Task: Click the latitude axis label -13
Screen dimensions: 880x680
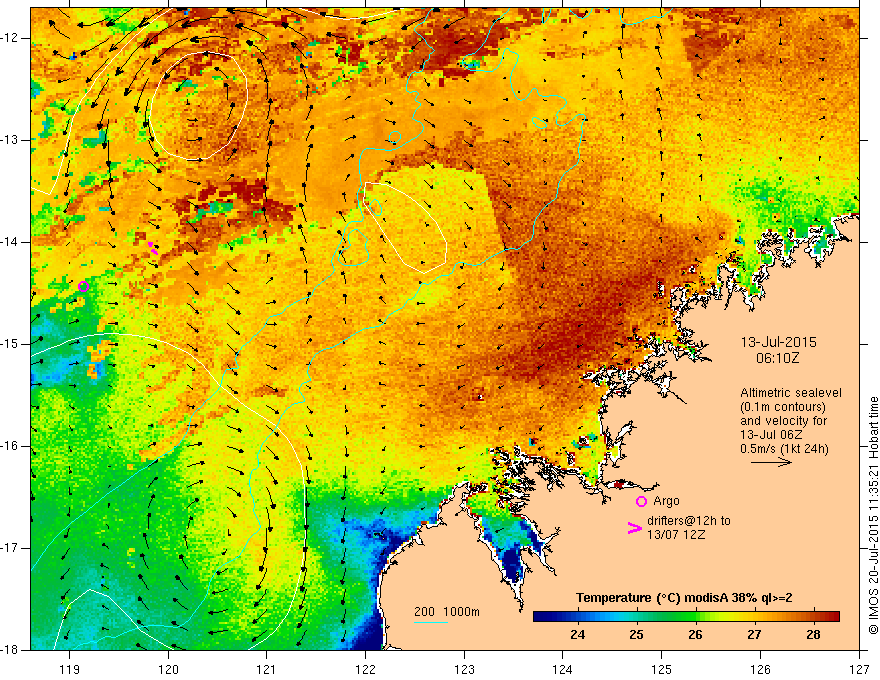Action: (x=11, y=140)
